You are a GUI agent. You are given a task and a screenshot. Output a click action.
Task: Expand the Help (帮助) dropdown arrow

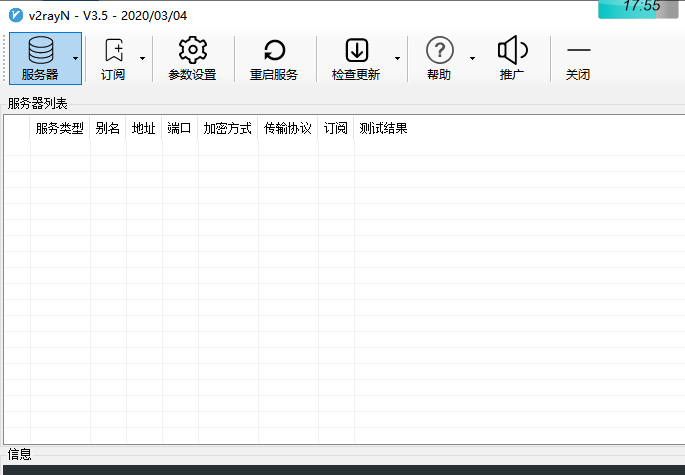click(472, 59)
